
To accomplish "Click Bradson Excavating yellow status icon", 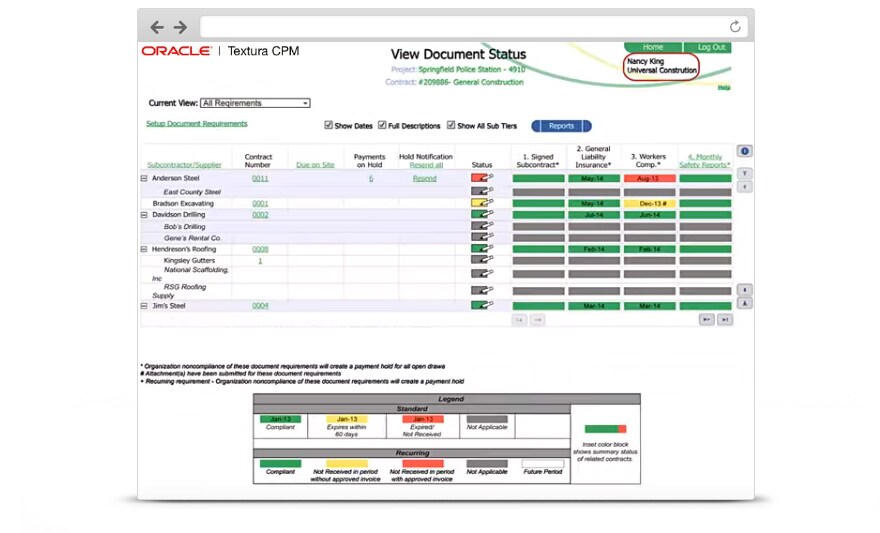I will click(482, 203).
